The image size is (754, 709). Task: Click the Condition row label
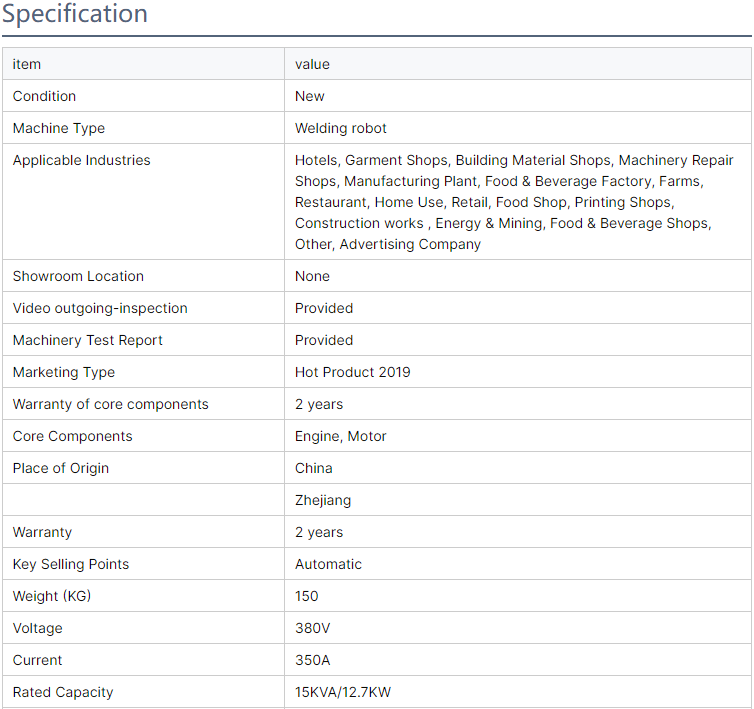click(x=44, y=96)
